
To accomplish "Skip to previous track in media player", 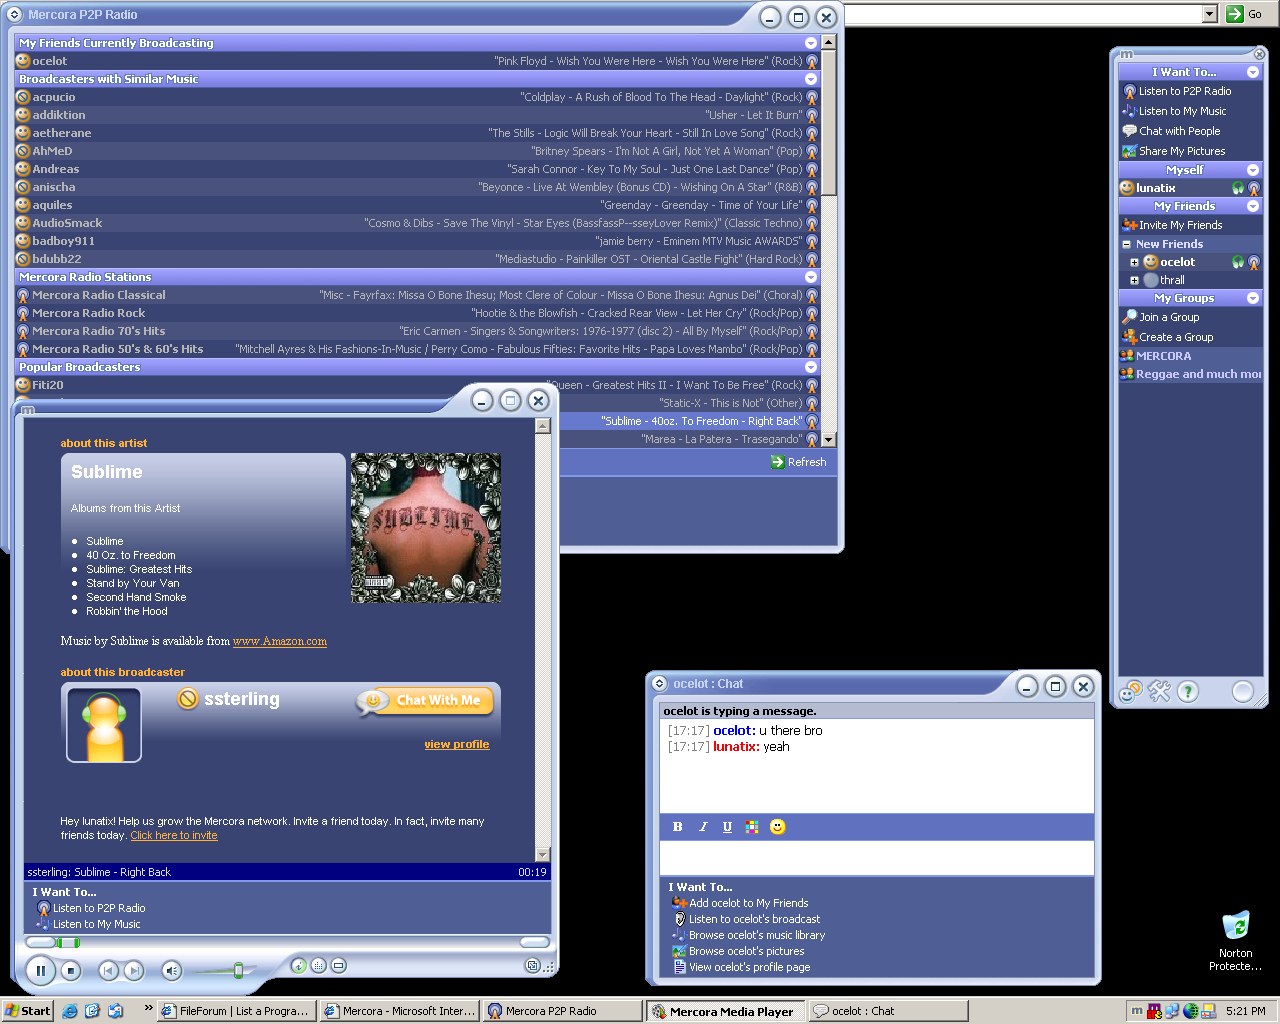I will (108, 970).
